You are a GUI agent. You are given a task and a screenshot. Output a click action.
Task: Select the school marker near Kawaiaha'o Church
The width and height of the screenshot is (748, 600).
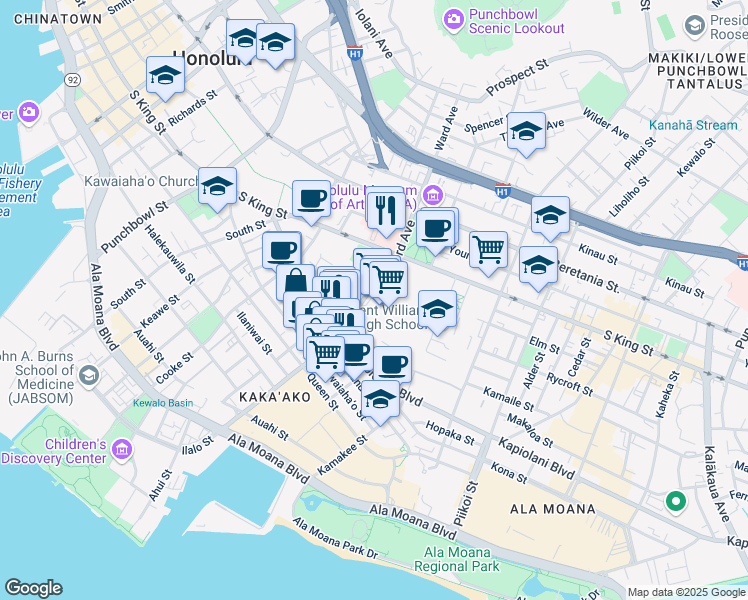click(218, 187)
